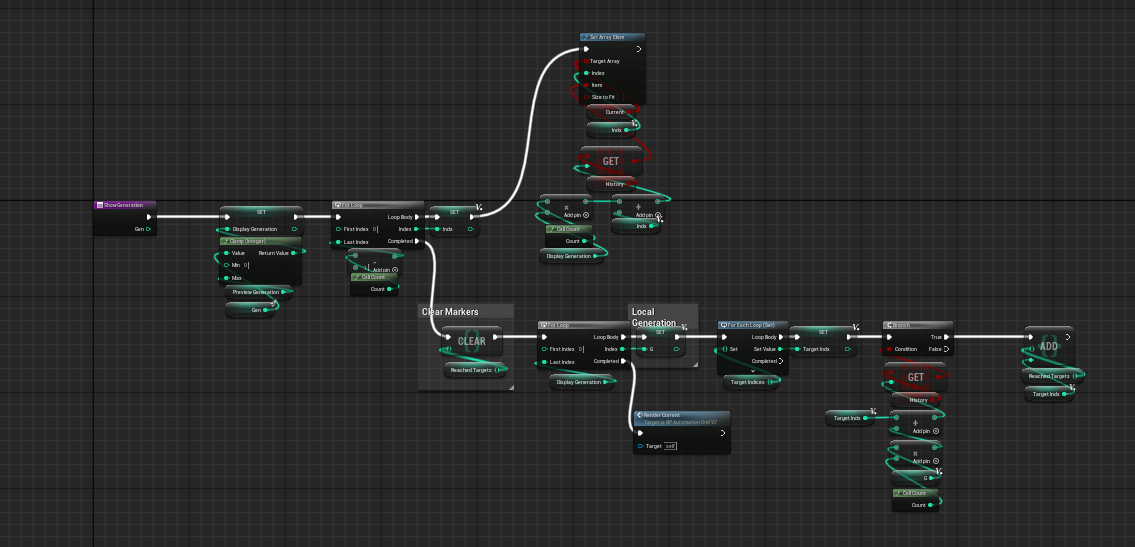Select Reached Targets node under ADD
This screenshot has height=547, width=1135.
(1052, 376)
